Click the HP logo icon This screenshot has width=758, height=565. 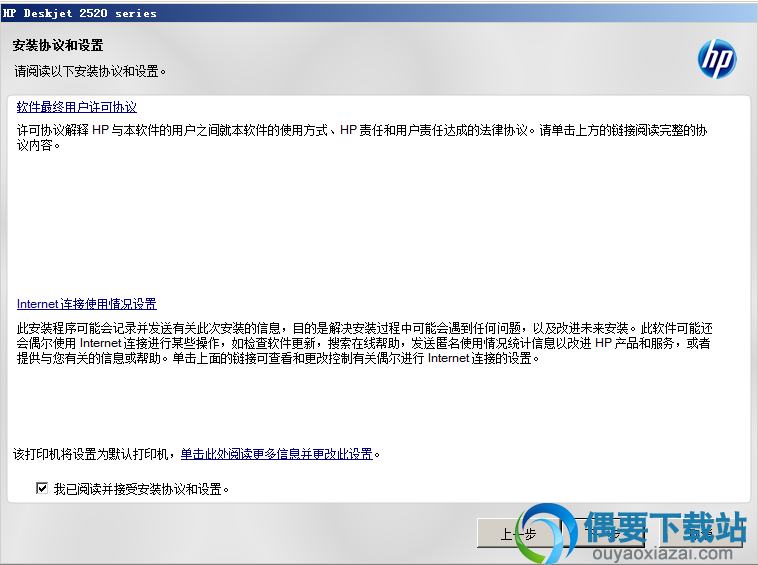tap(717, 59)
